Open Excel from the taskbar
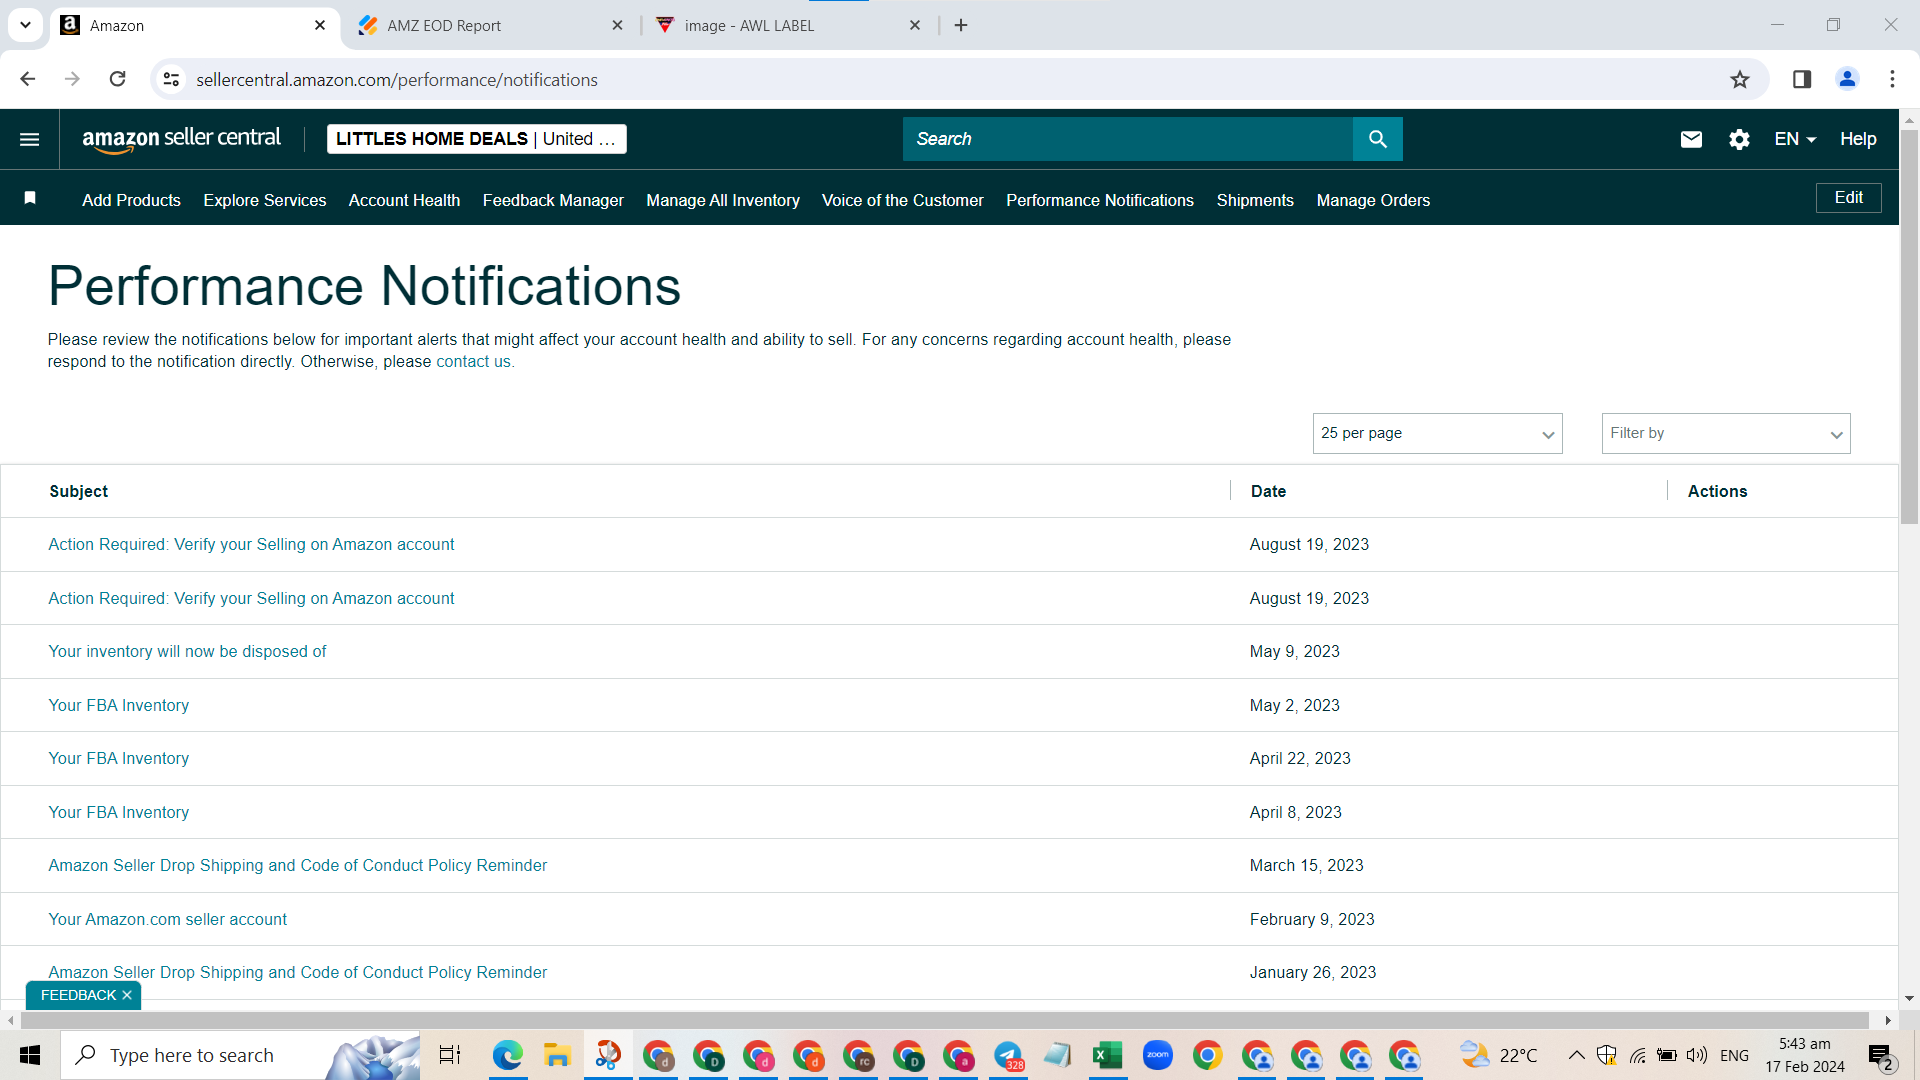1920x1080 pixels. pyautogui.click(x=1107, y=1055)
